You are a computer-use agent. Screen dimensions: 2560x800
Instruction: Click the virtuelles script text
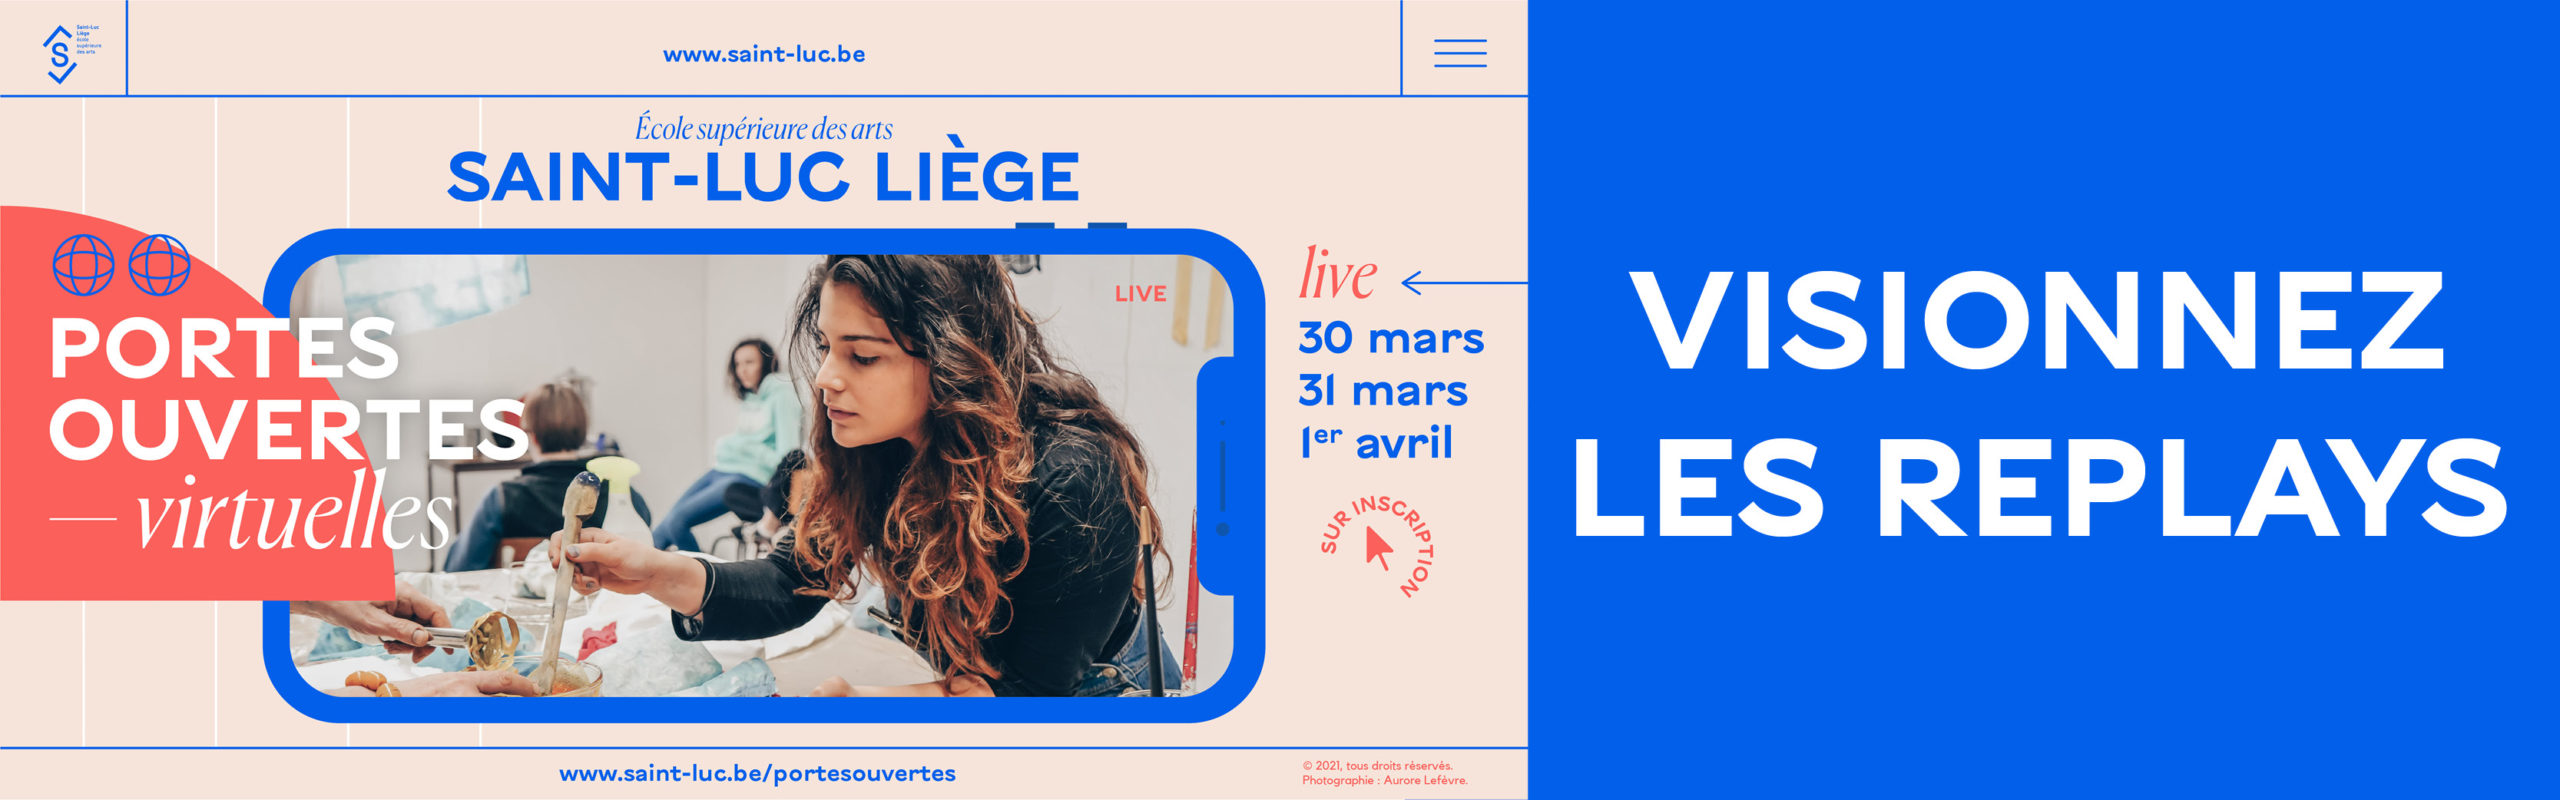(294, 514)
